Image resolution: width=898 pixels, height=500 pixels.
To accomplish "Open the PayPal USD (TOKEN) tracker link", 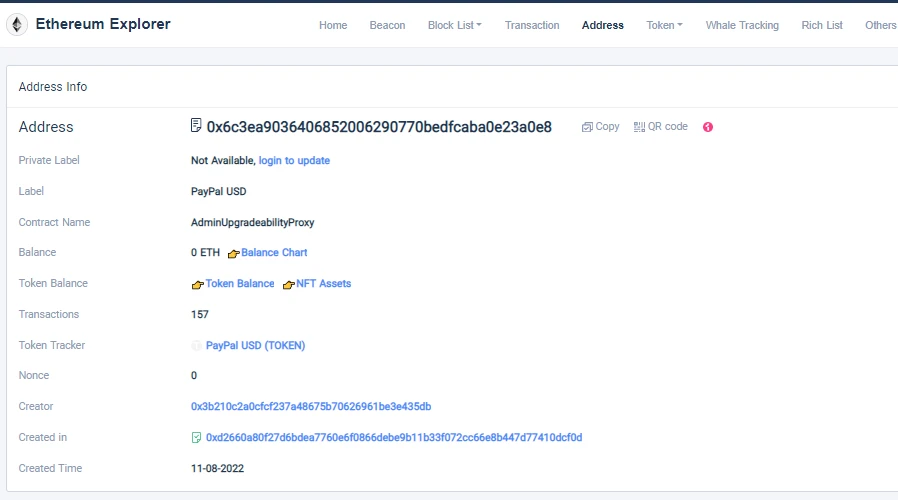I will [255, 345].
